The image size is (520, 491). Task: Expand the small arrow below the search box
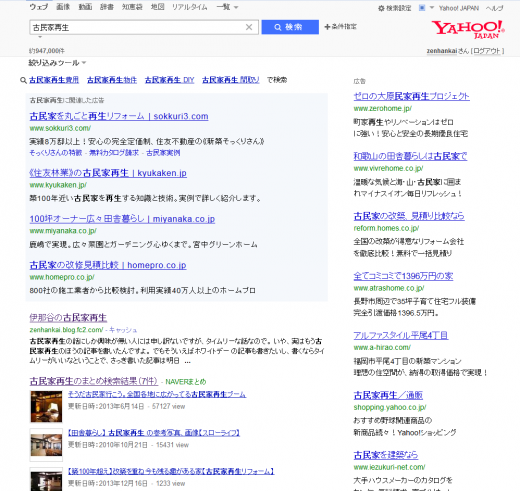pyautogui.click(x=40, y=37)
